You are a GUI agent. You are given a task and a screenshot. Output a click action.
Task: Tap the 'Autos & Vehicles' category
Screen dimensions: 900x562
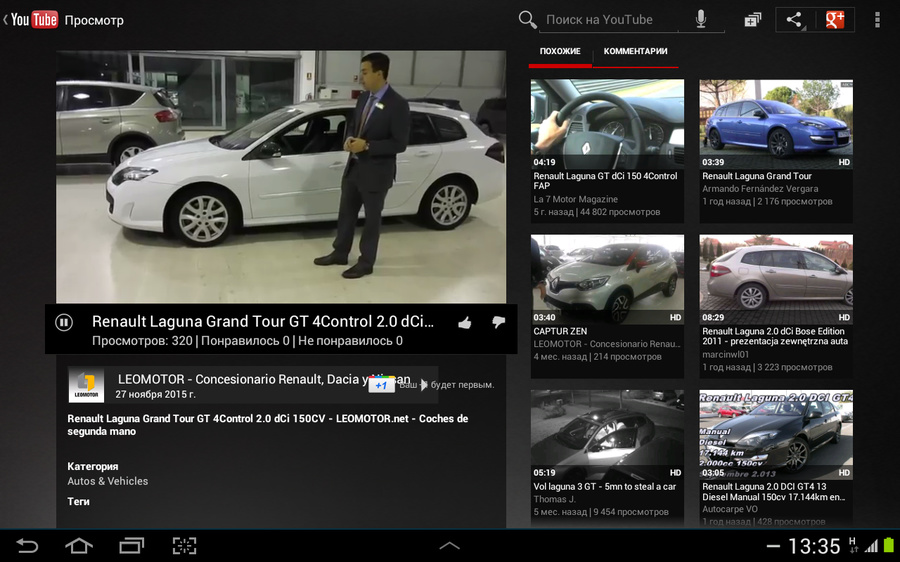[107, 481]
